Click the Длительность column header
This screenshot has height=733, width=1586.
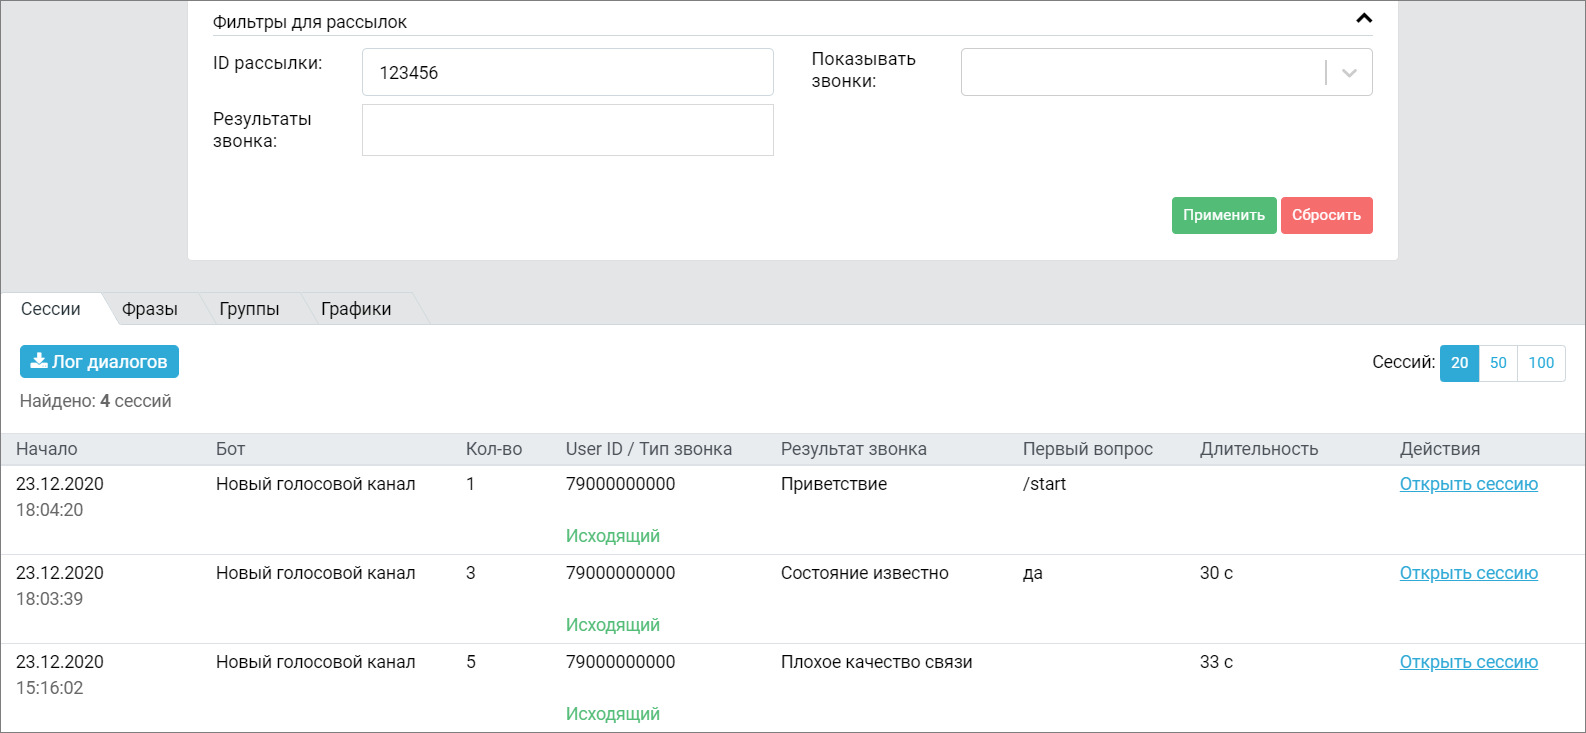click(x=1258, y=449)
